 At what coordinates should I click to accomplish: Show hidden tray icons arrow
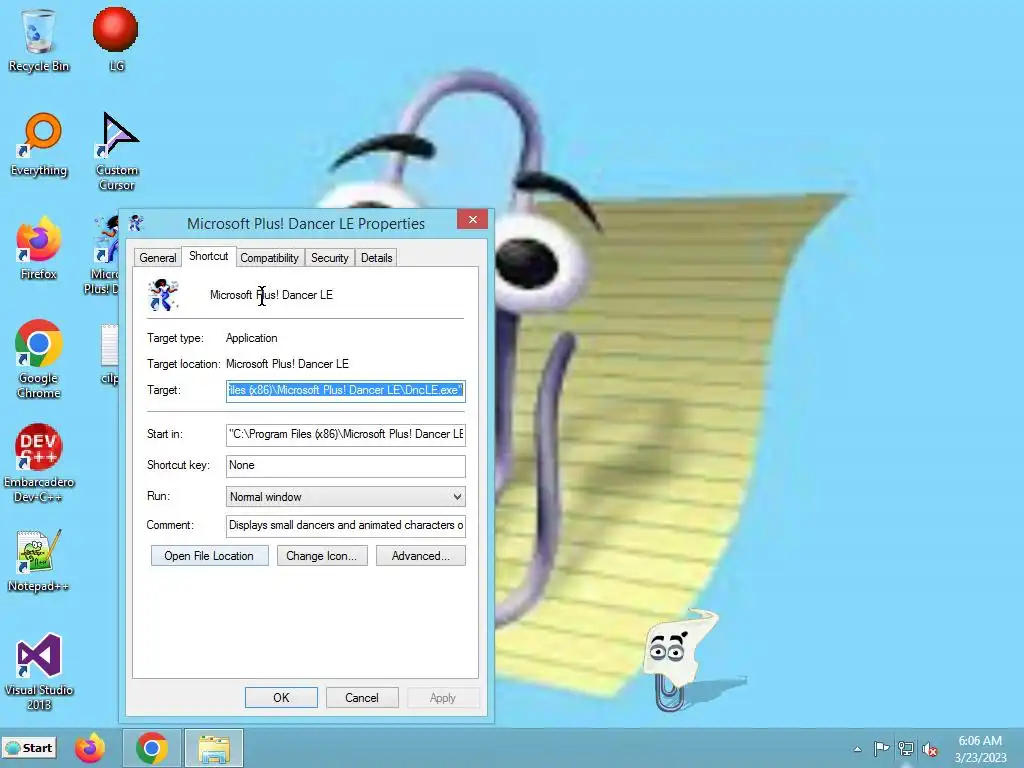tap(857, 749)
